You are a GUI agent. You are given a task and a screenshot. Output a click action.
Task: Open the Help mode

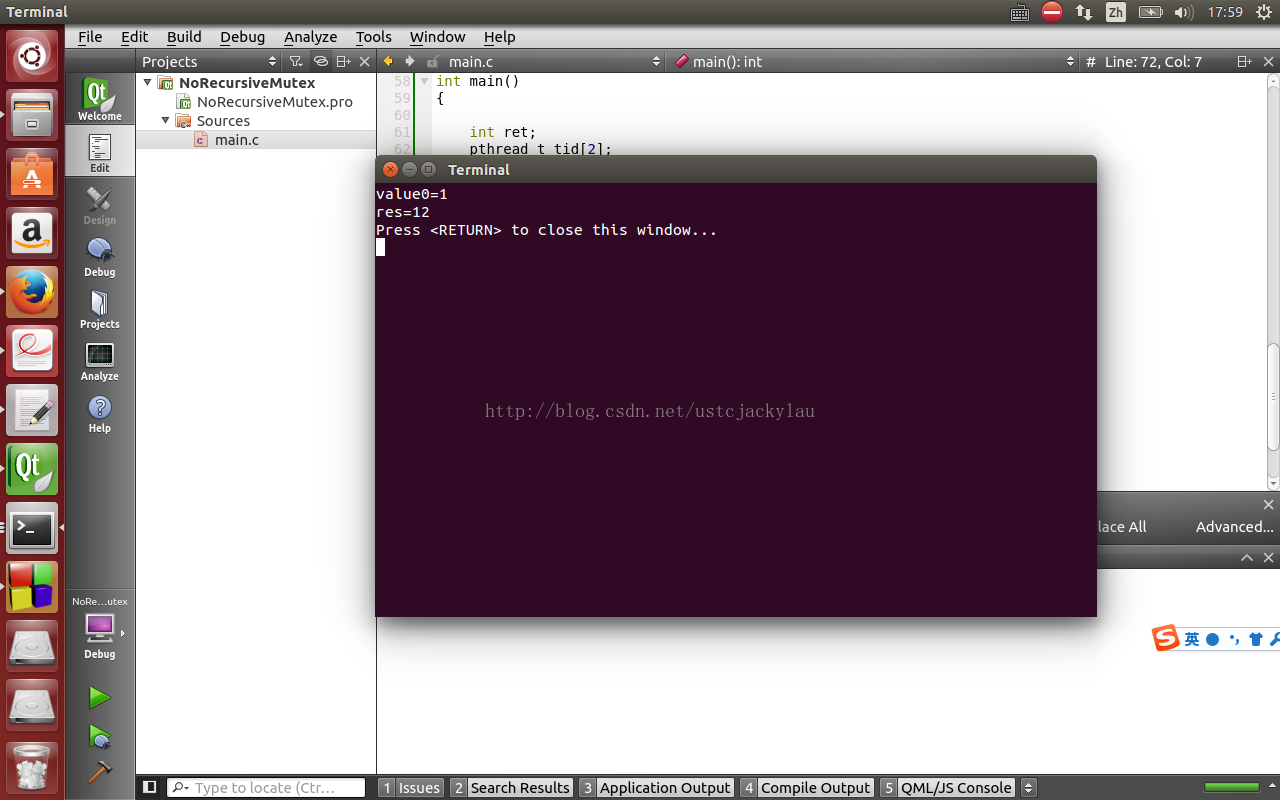100,412
